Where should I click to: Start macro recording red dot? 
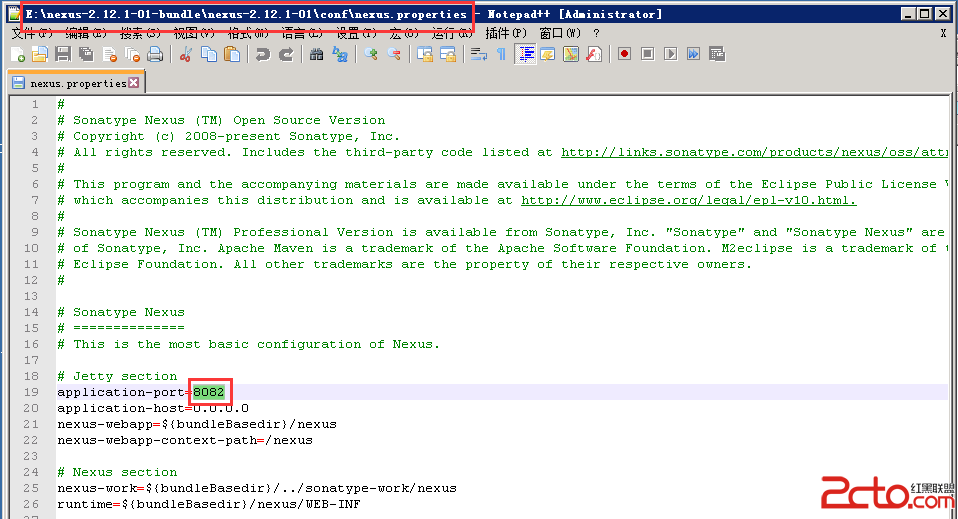(x=624, y=55)
